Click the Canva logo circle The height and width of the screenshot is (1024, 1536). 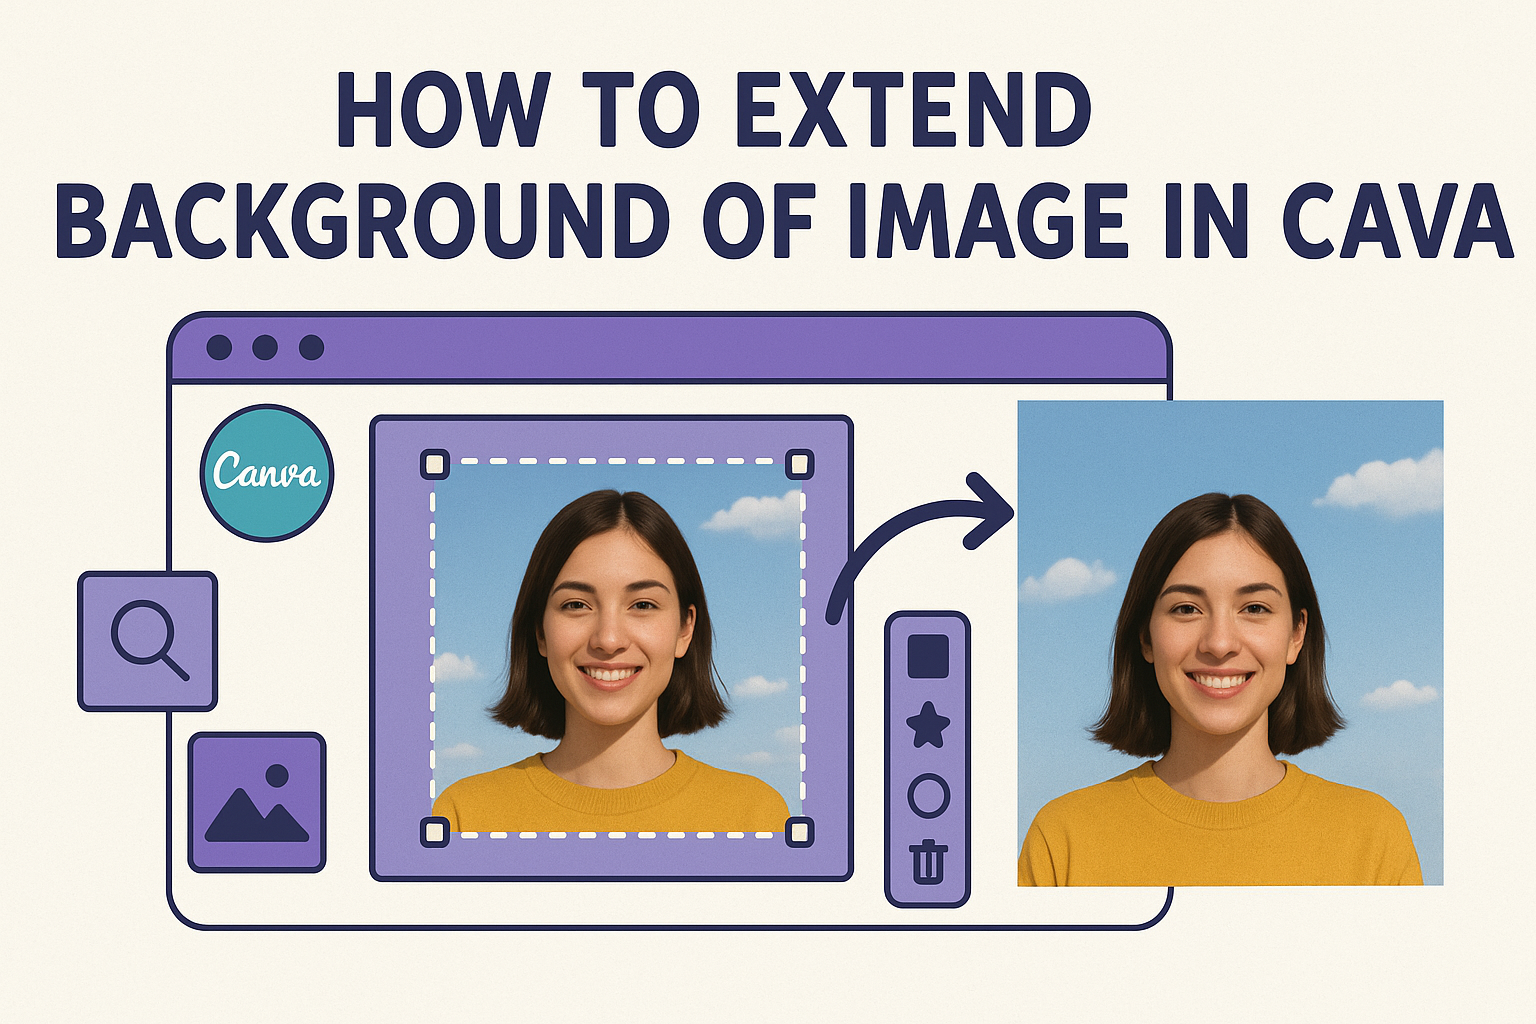click(267, 473)
